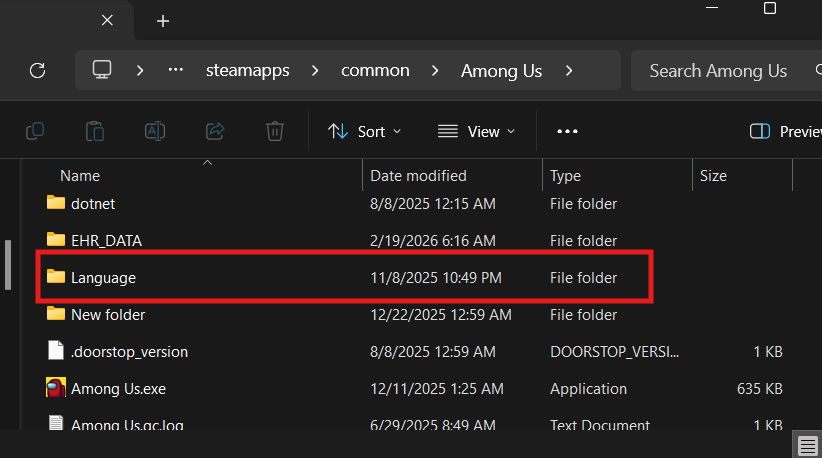
Task: Expand chevron after the This PC icon
Action: (140, 70)
